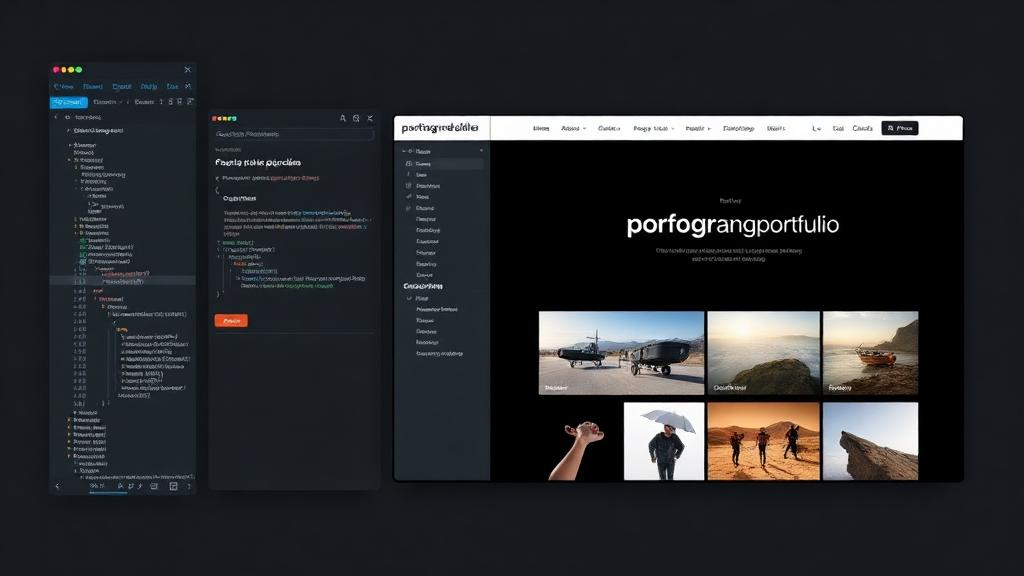Image resolution: width=1024 pixels, height=576 pixels.
Task: Collapse the top folder in the file tree
Action: 56,117
